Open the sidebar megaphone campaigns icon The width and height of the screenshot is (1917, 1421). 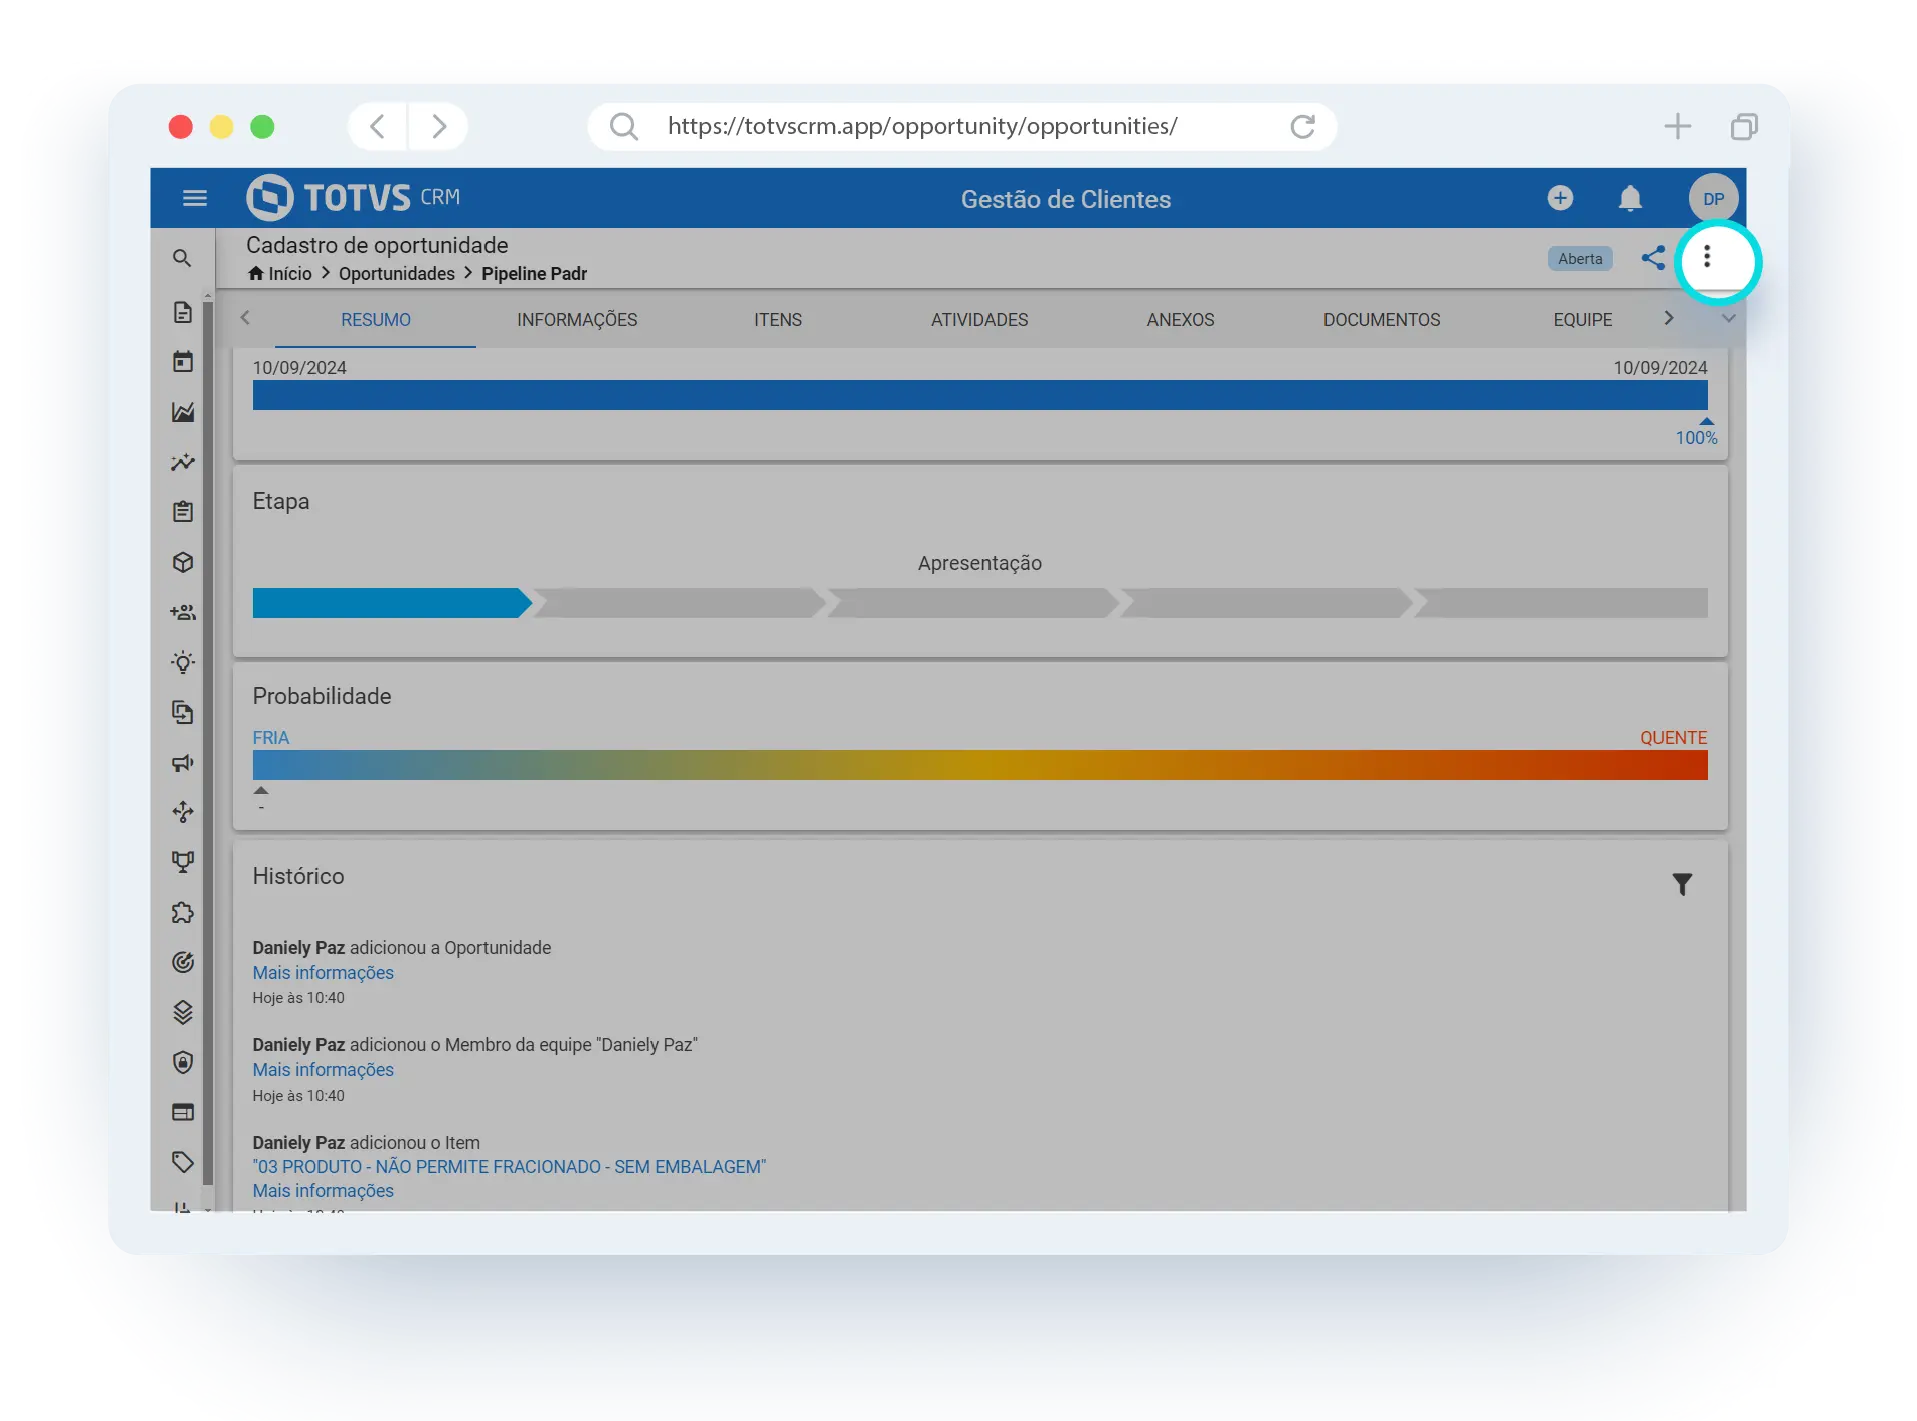[182, 763]
